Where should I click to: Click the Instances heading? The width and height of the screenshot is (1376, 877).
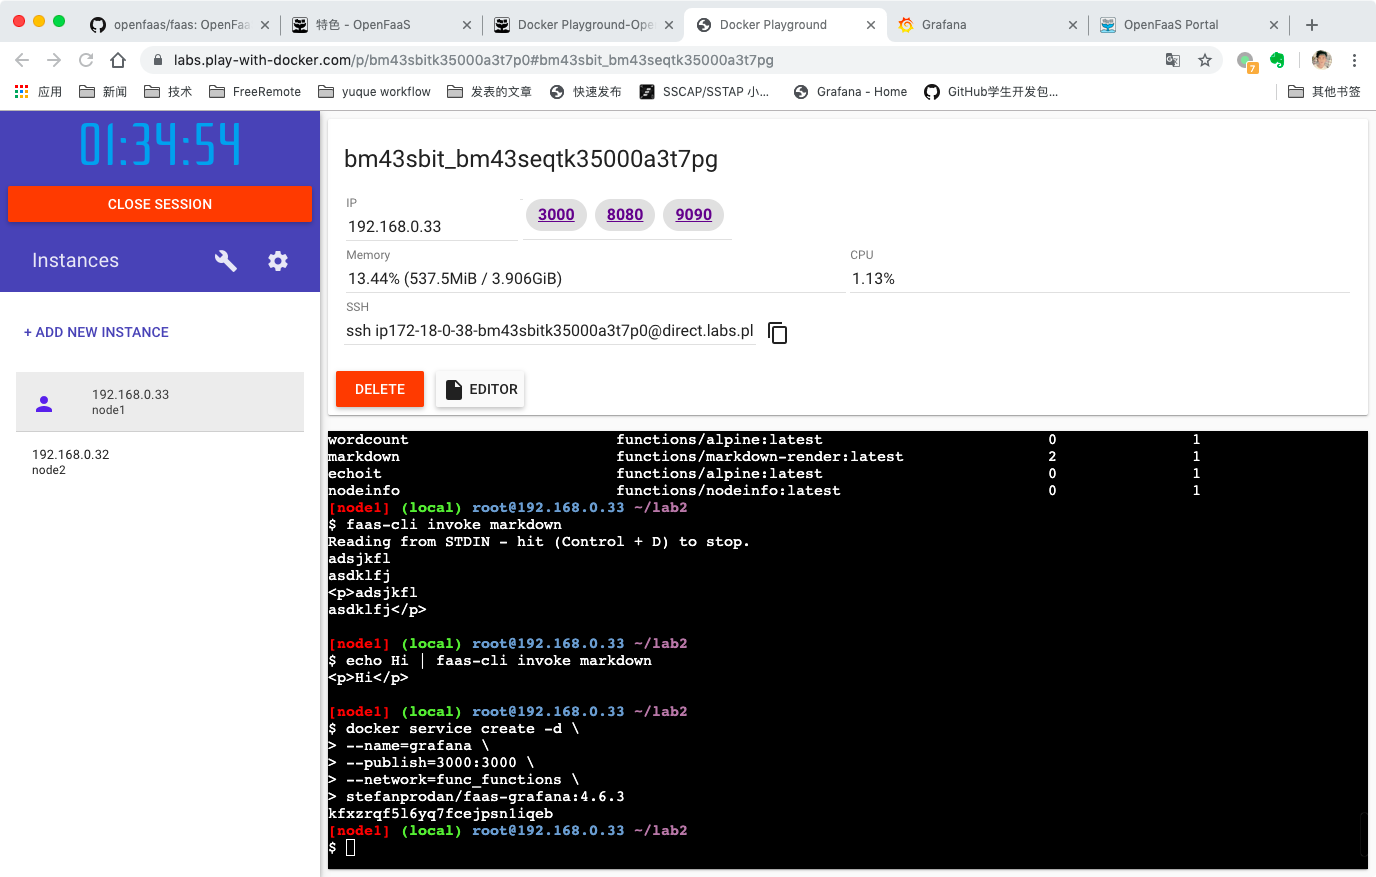[75, 261]
